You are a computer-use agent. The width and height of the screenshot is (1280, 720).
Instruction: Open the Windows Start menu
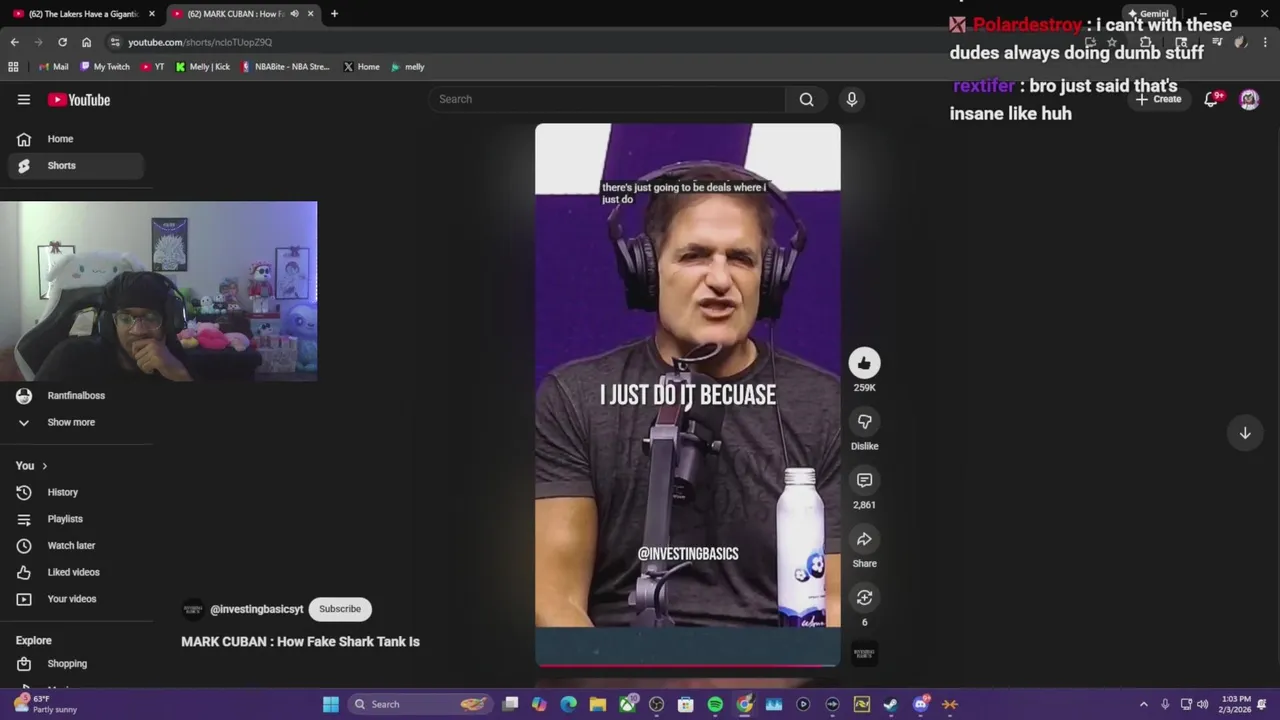pyautogui.click(x=330, y=704)
